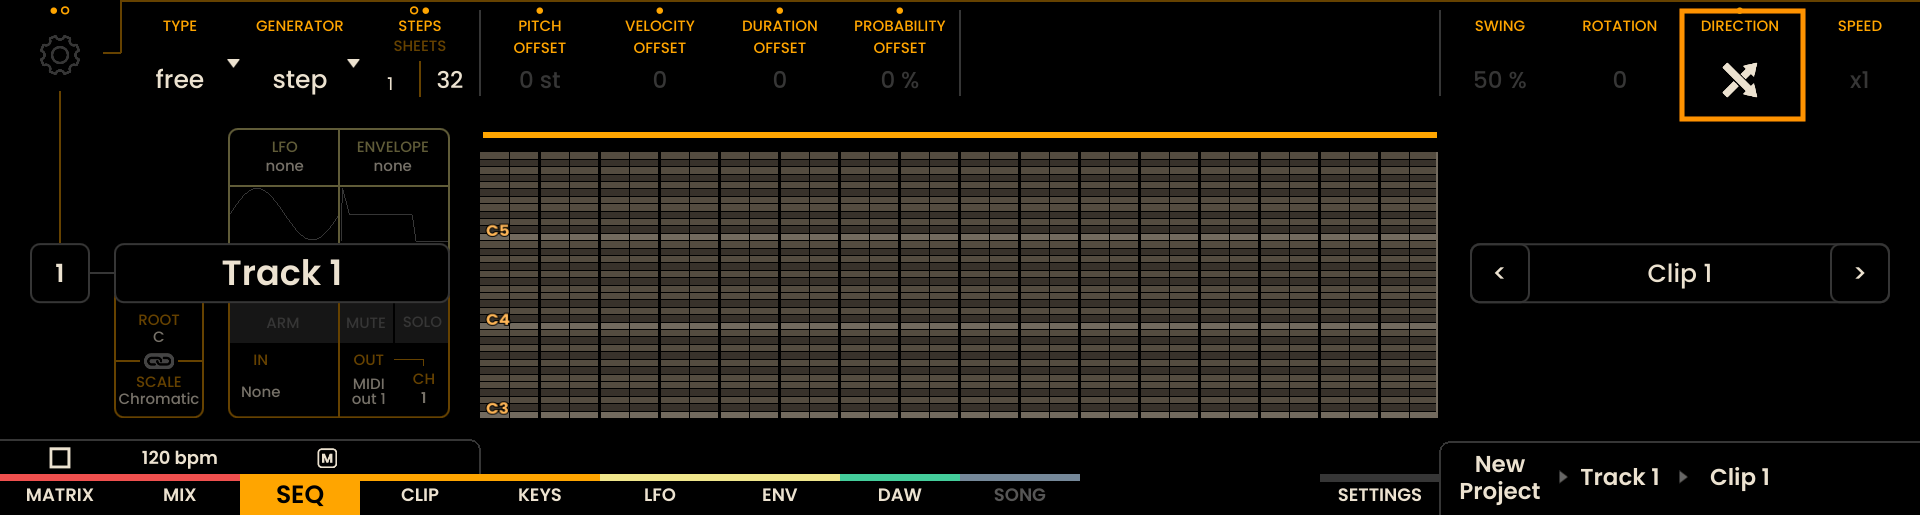Toggle the M metronome icon
Viewport: 1920px width, 515px height.
[327, 458]
